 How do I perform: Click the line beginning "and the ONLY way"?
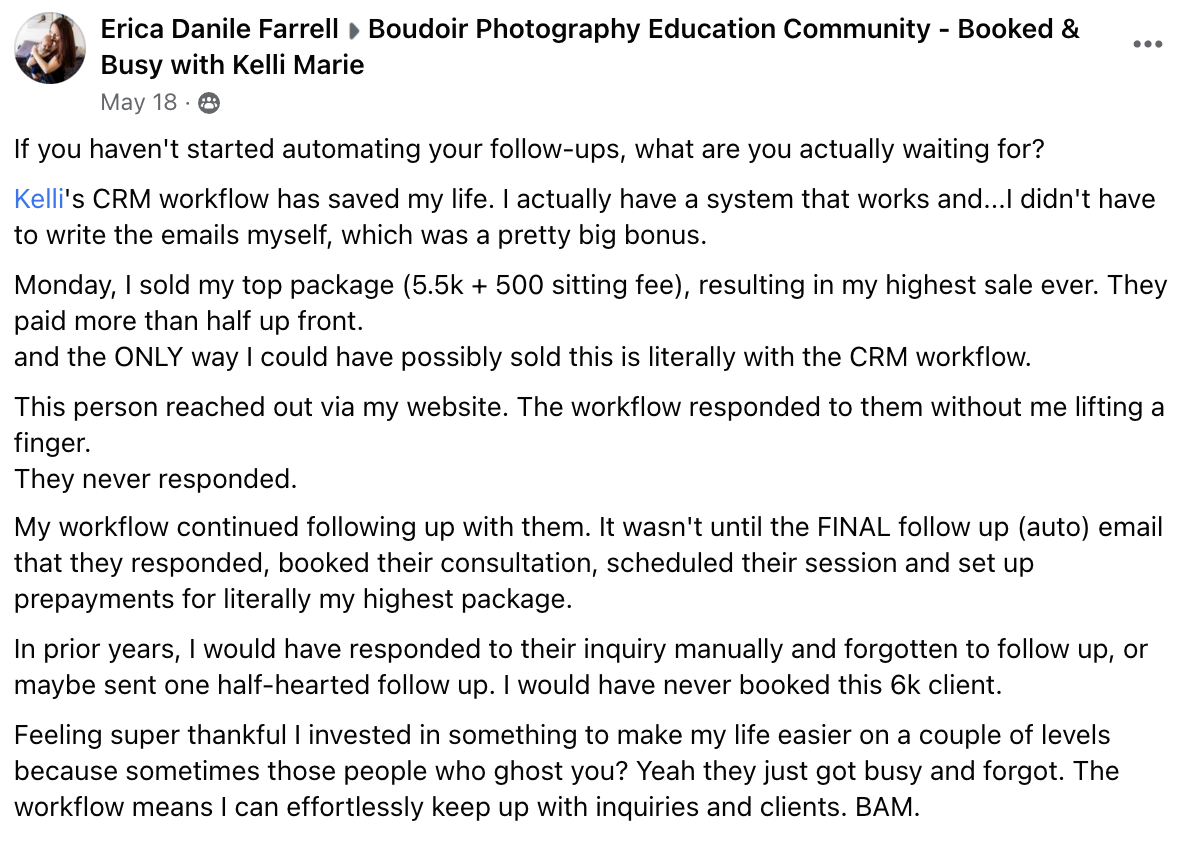521,356
